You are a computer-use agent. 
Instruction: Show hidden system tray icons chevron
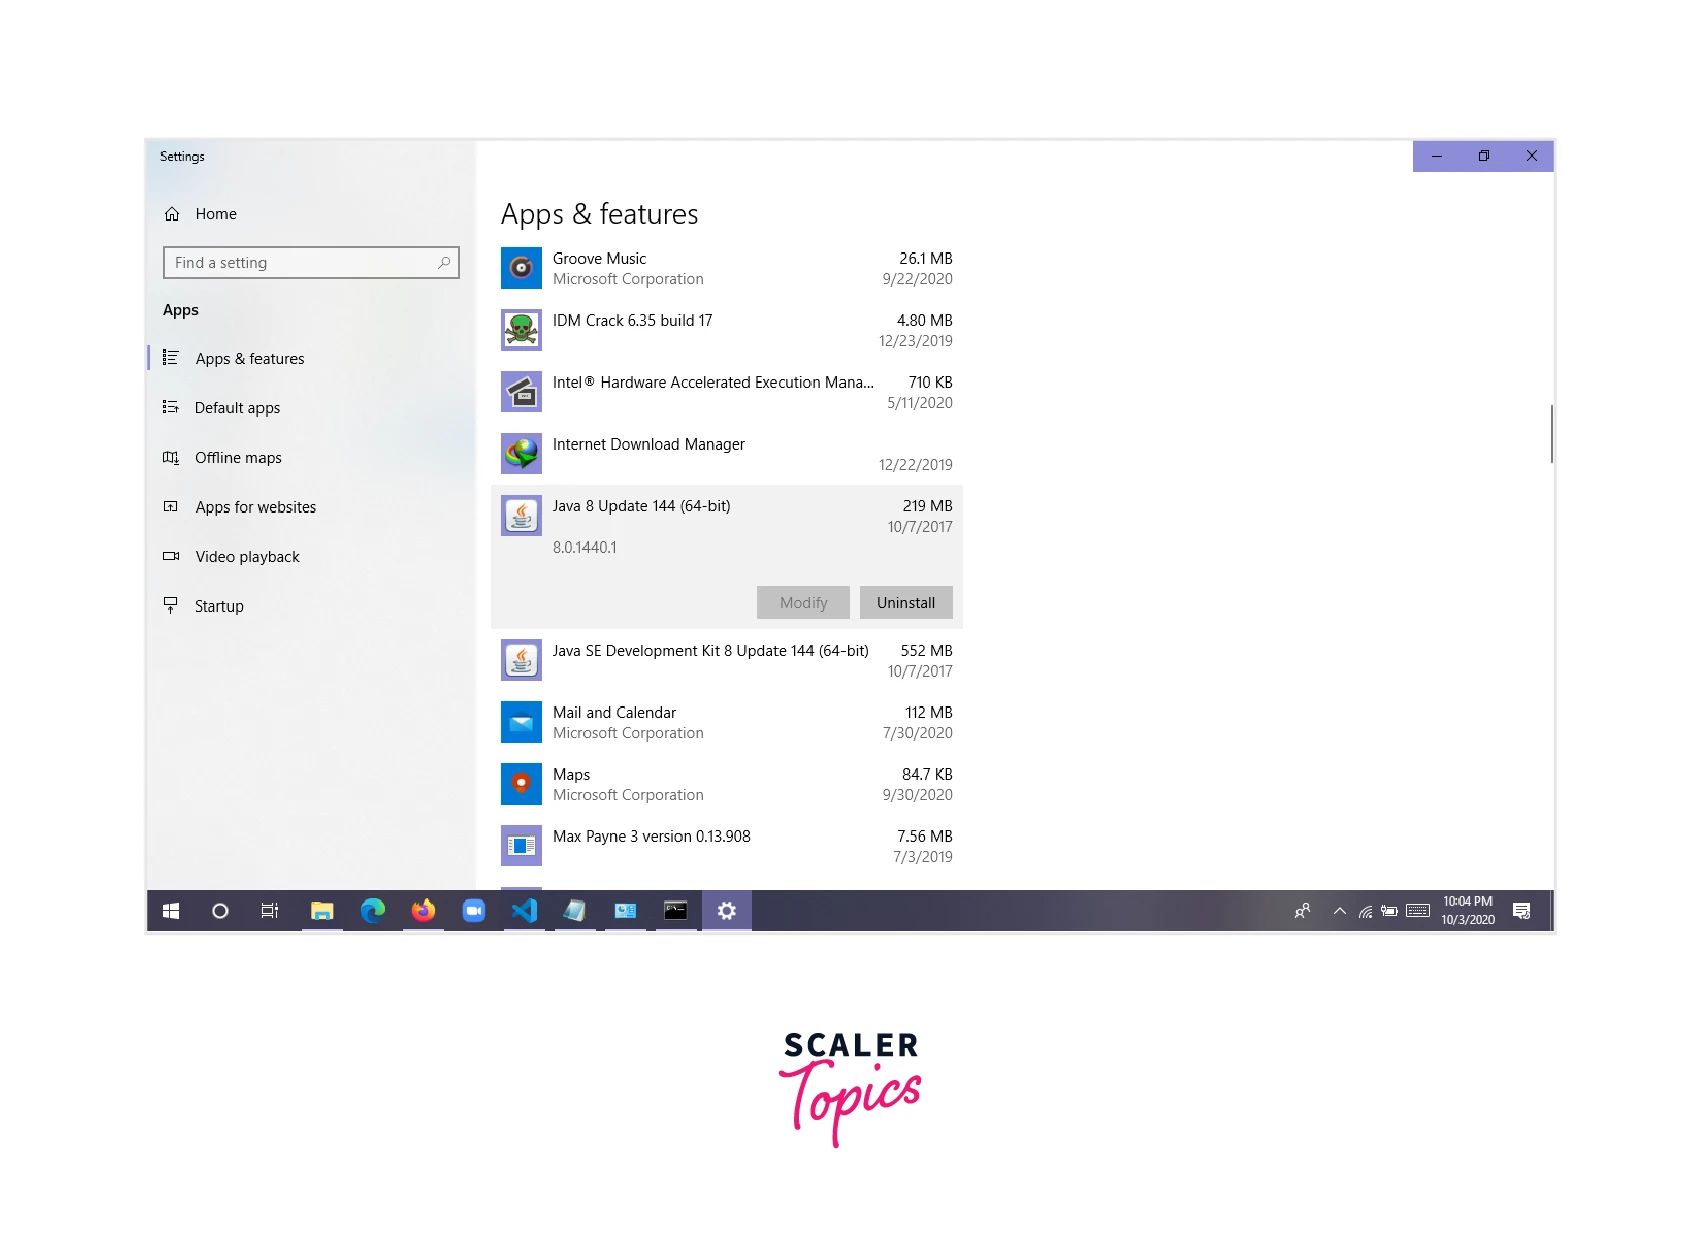click(1339, 911)
